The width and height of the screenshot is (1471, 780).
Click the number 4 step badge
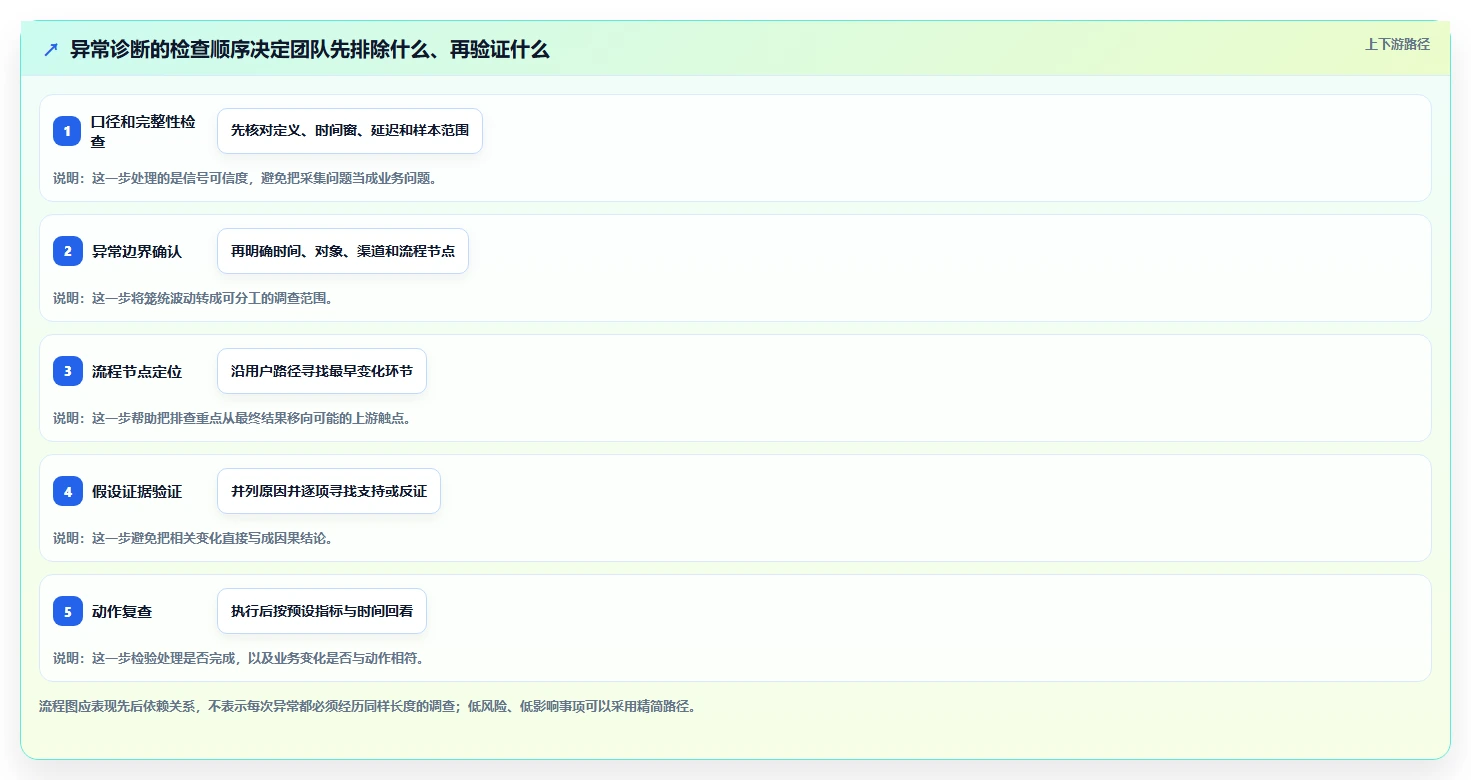[68, 491]
